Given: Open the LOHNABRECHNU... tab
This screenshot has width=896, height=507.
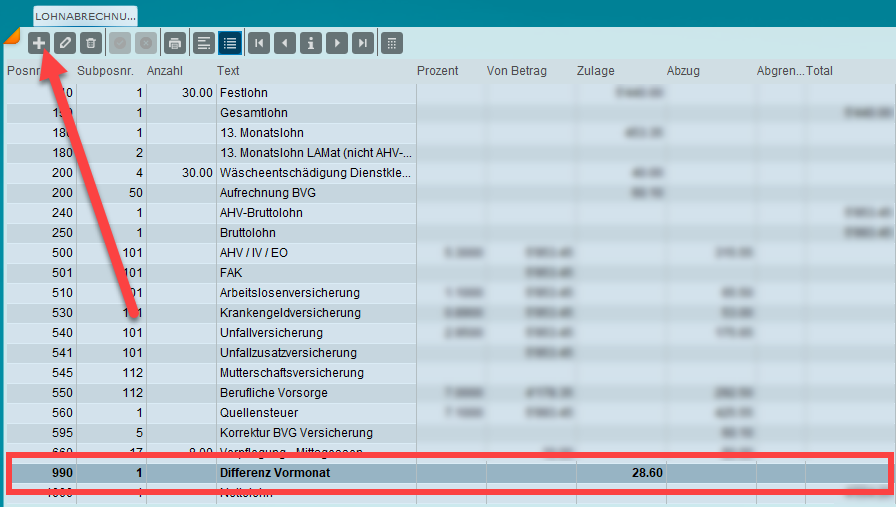Looking at the screenshot, I should click(86, 16).
